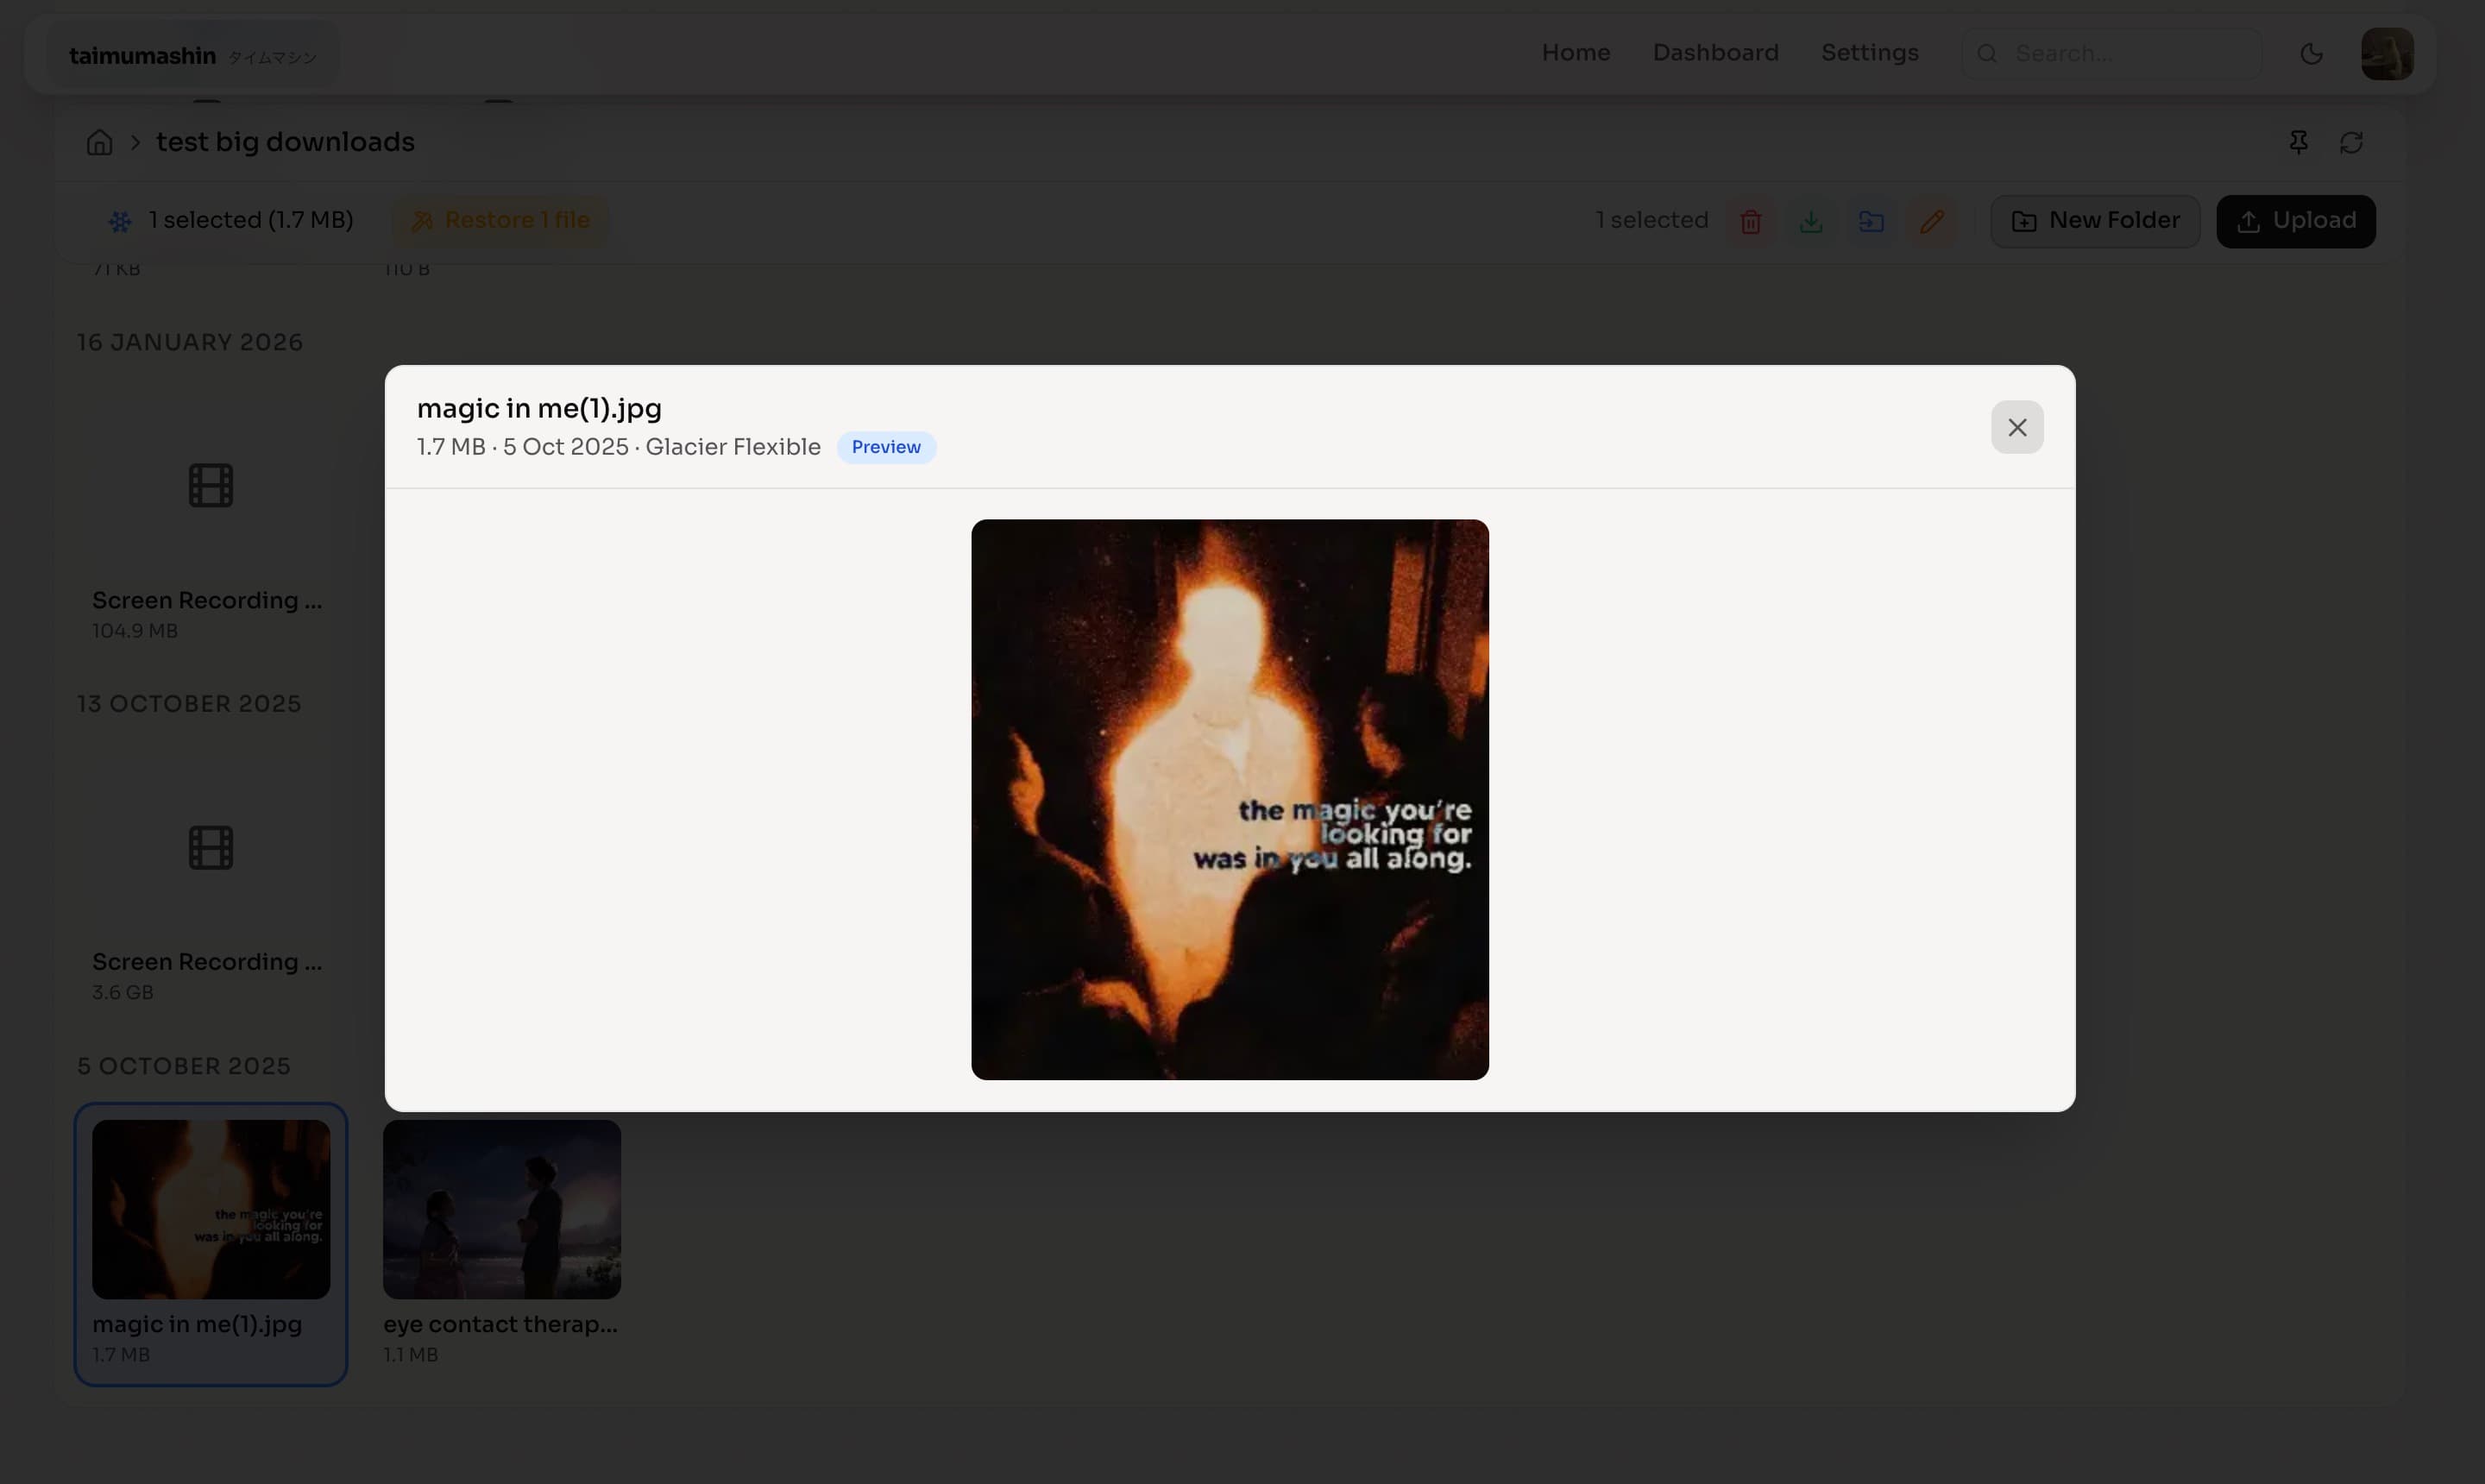
Task: Click the Upload button
Action: [2296, 221]
